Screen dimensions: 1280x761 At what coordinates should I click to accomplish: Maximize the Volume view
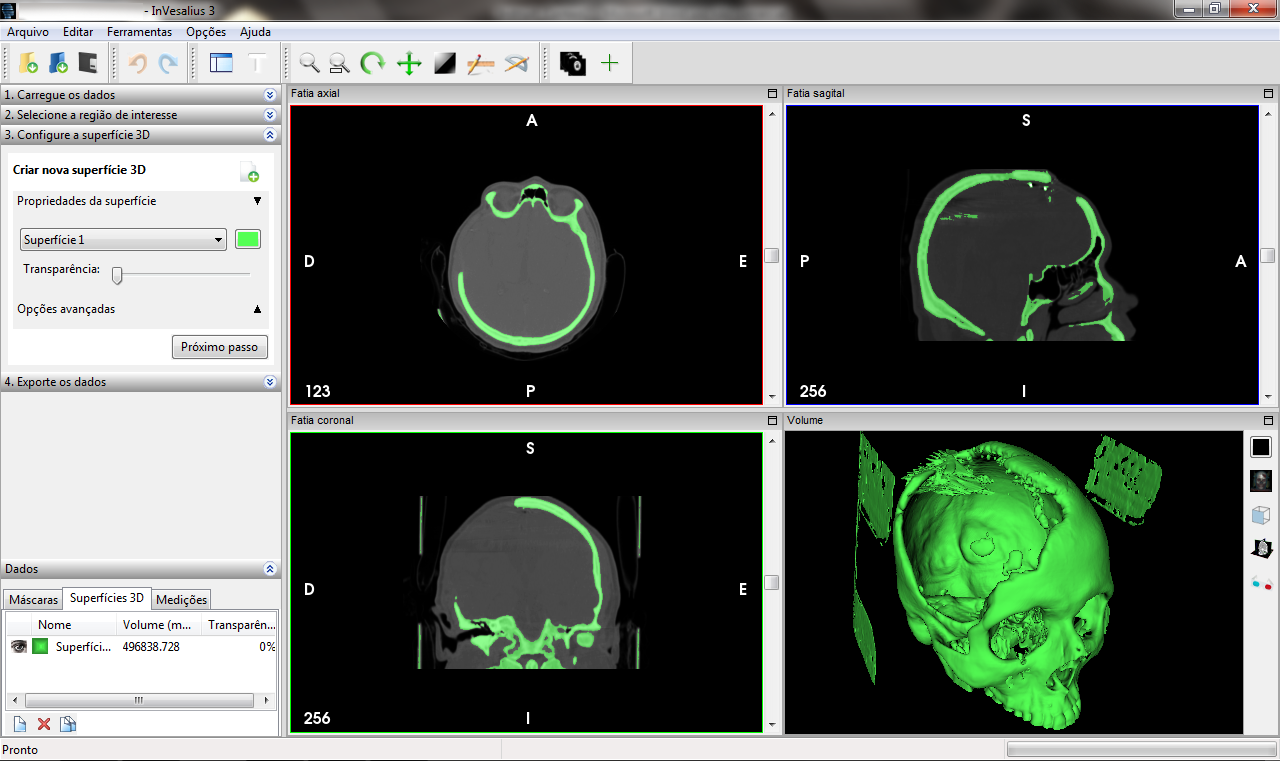click(1268, 420)
